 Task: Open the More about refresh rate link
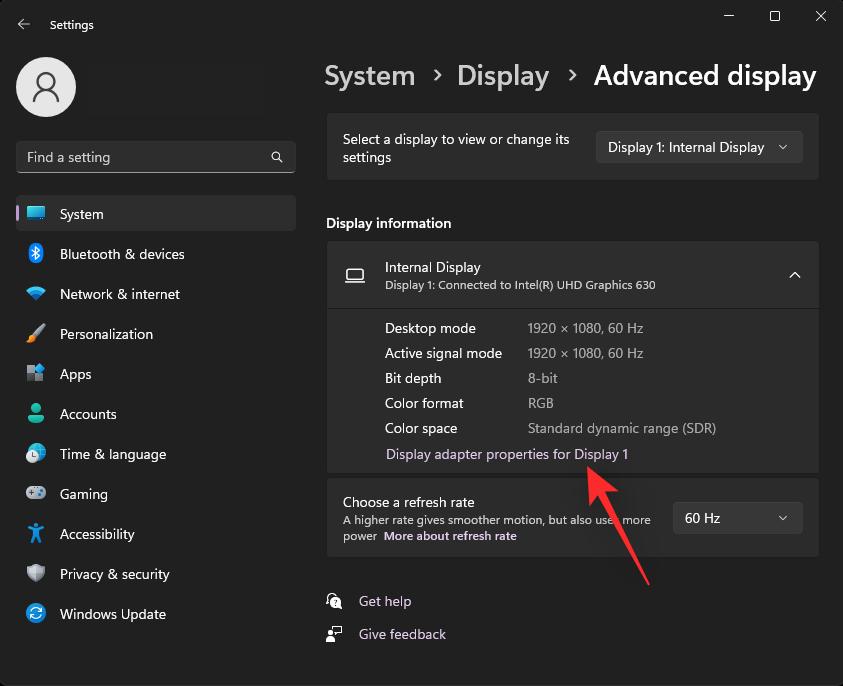(x=450, y=536)
